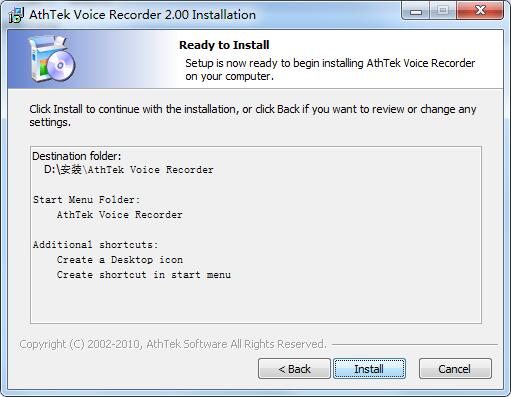The image size is (511, 397).
Task: Click the 'Ready to Install' heading
Action: [224, 45]
